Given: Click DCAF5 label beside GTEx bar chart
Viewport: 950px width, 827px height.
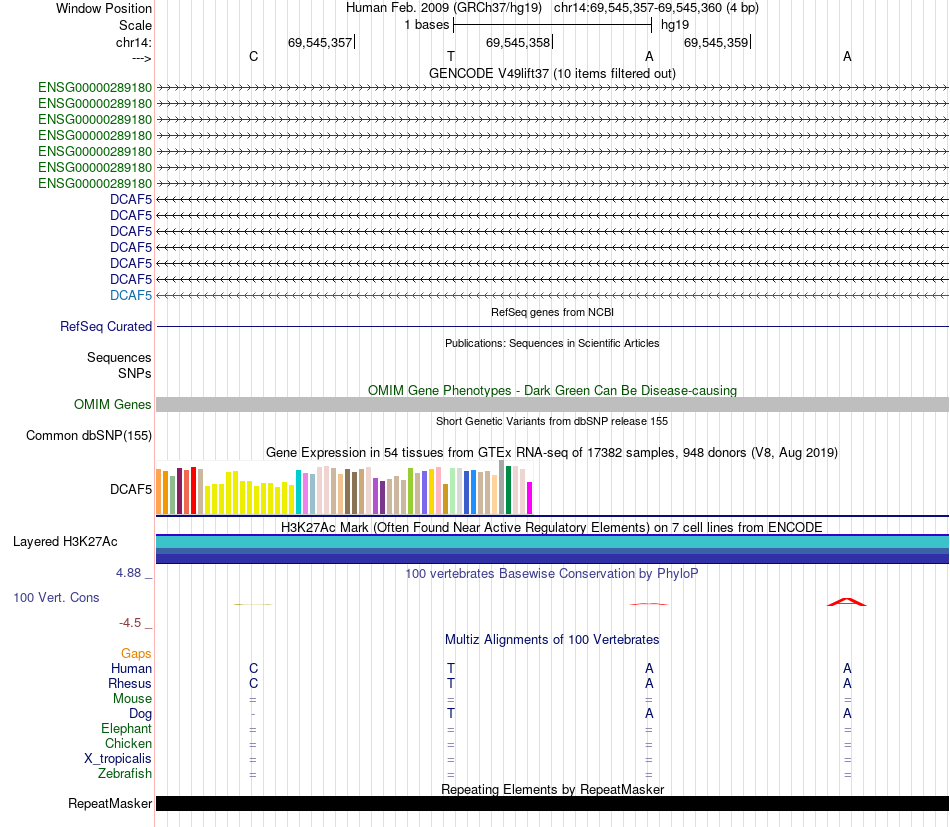Looking at the screenshot, I should click(131, 489).
